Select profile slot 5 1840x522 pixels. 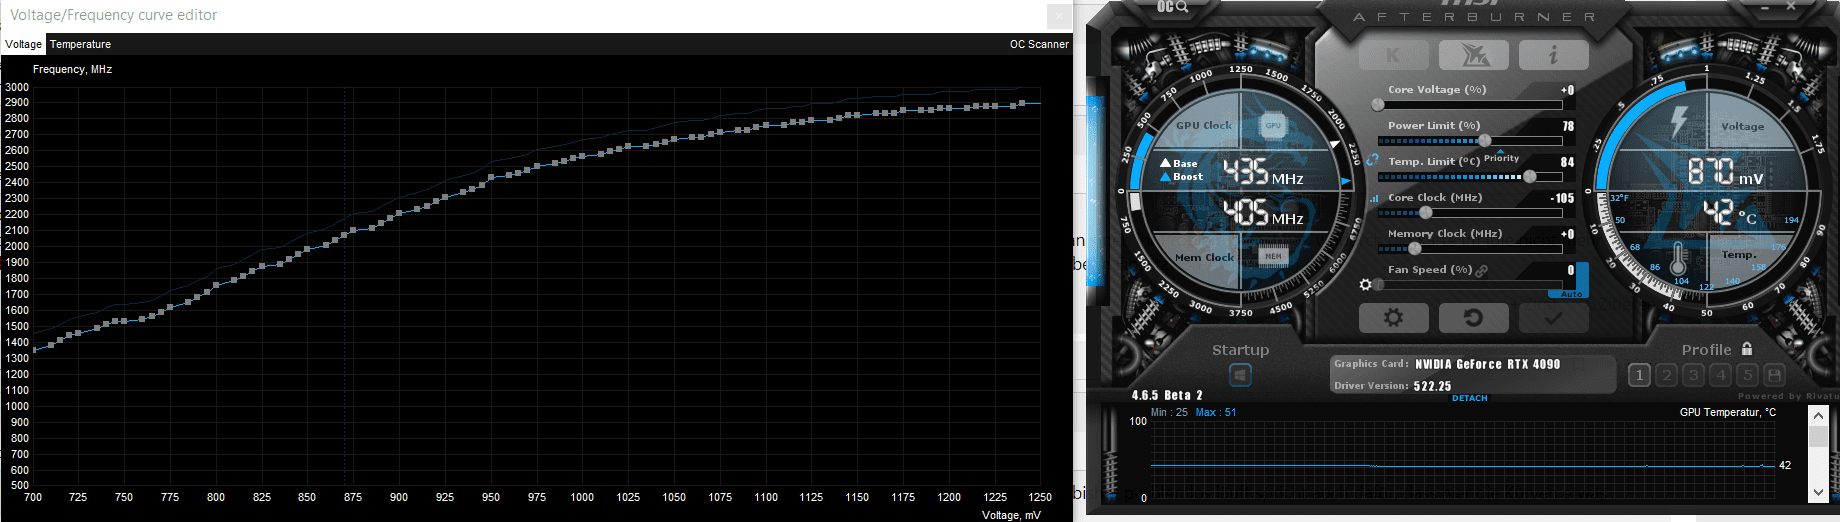(1747, 375)
